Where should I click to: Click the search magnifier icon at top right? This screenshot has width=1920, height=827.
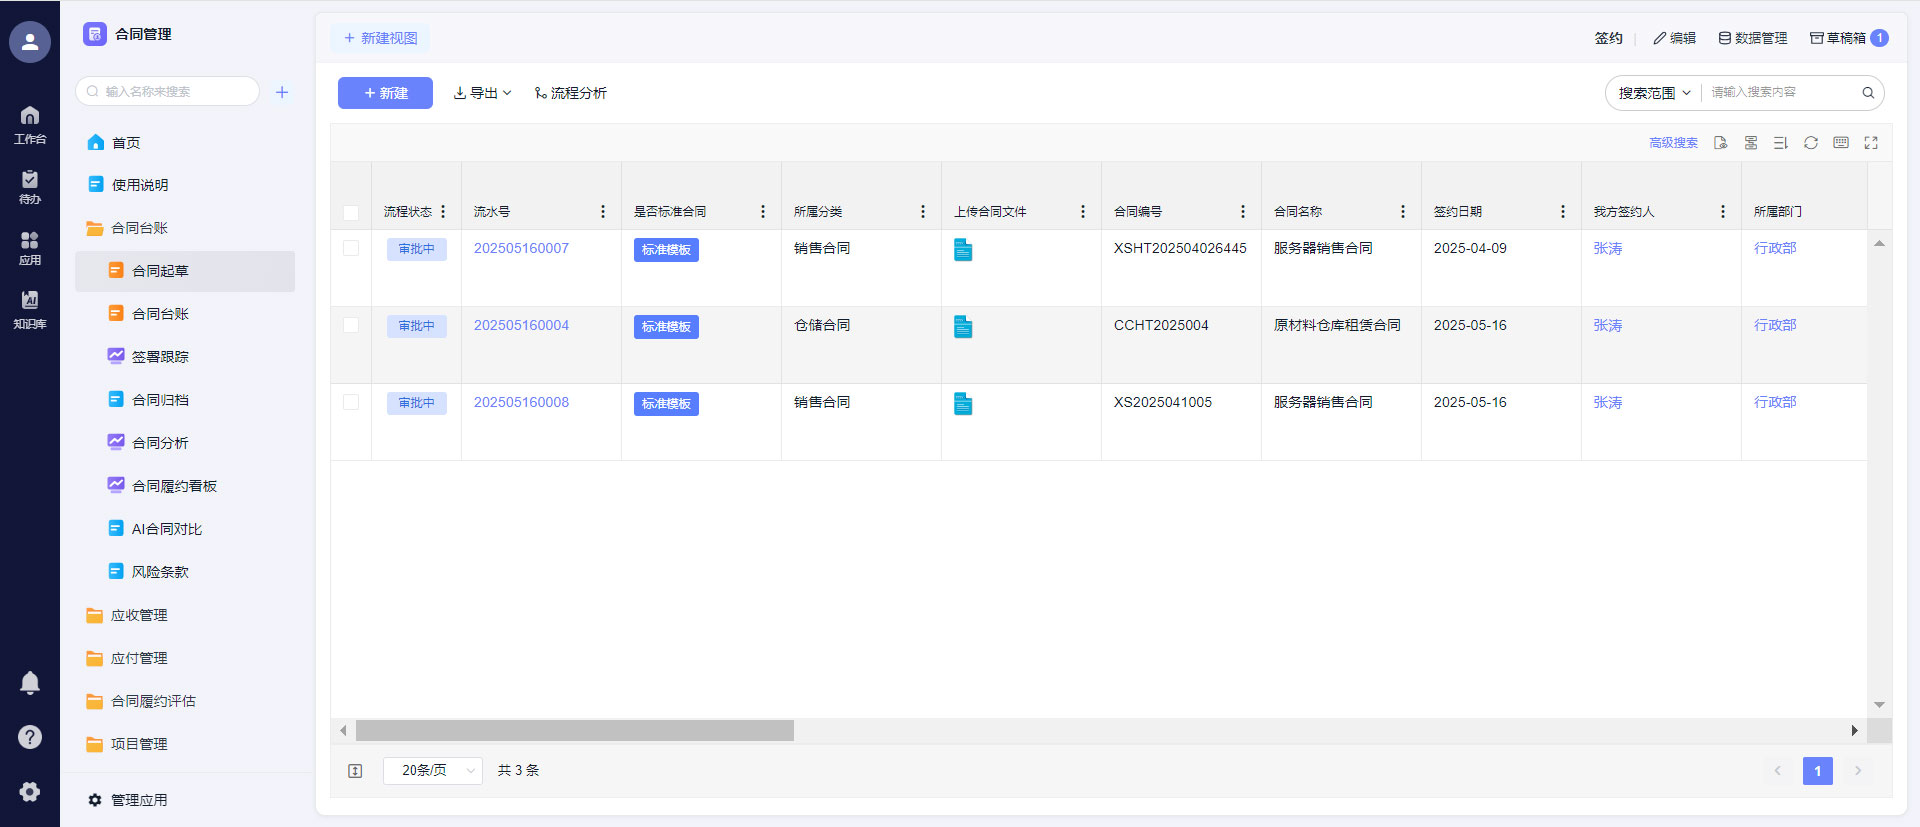click(1867, 93)
